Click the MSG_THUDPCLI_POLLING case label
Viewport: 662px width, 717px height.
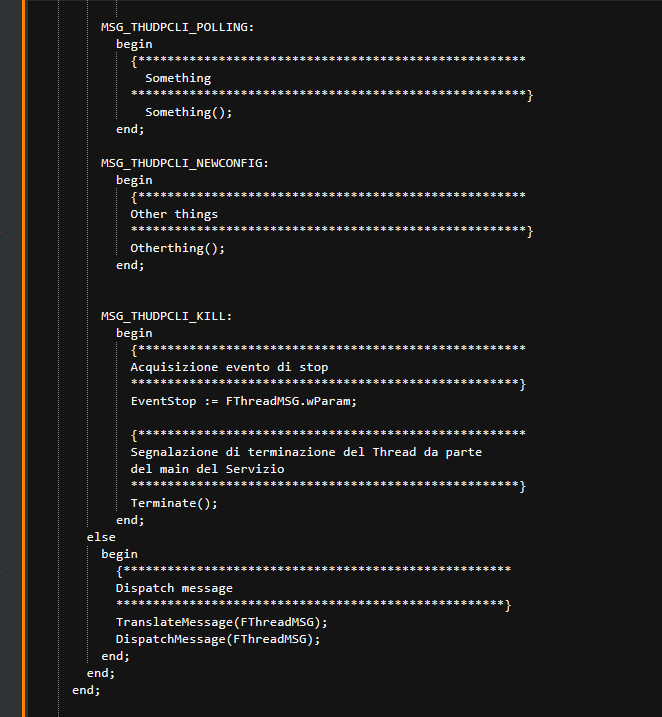click(177, 27)
